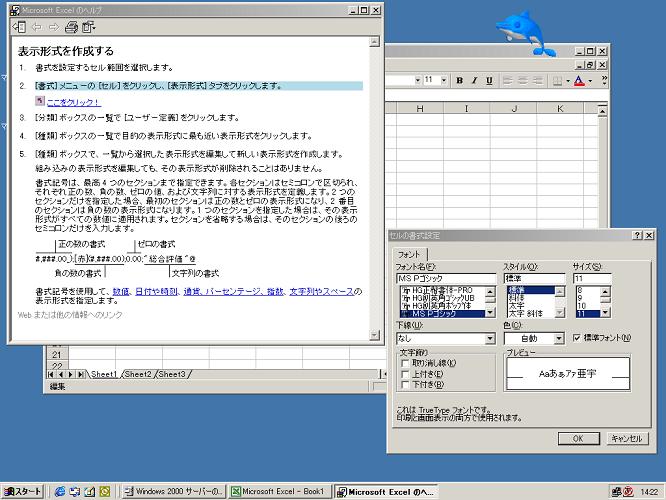The width and height of the screenshot is (666, 500).
Task: Center cell text in Excel toolbar
Action: pyautogui.click(x=523, y=80)
